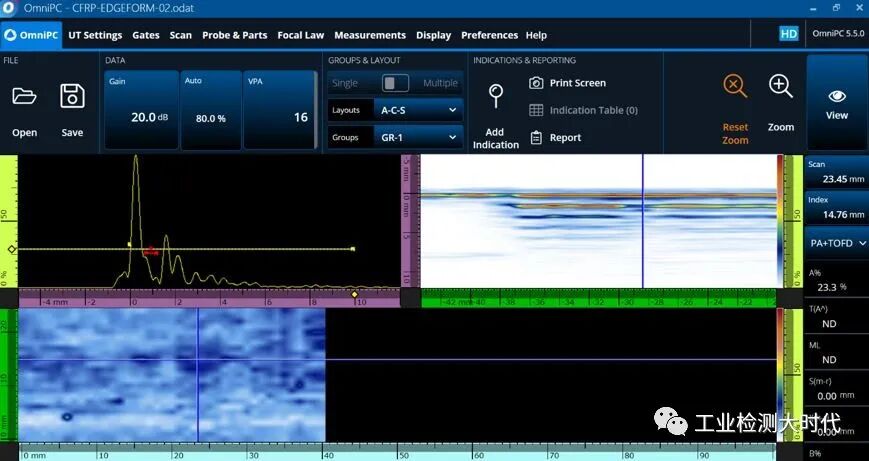Click the gate end handle on A-scan
Image resolution: width=869 pixels, height=461 pixels.
353,249
